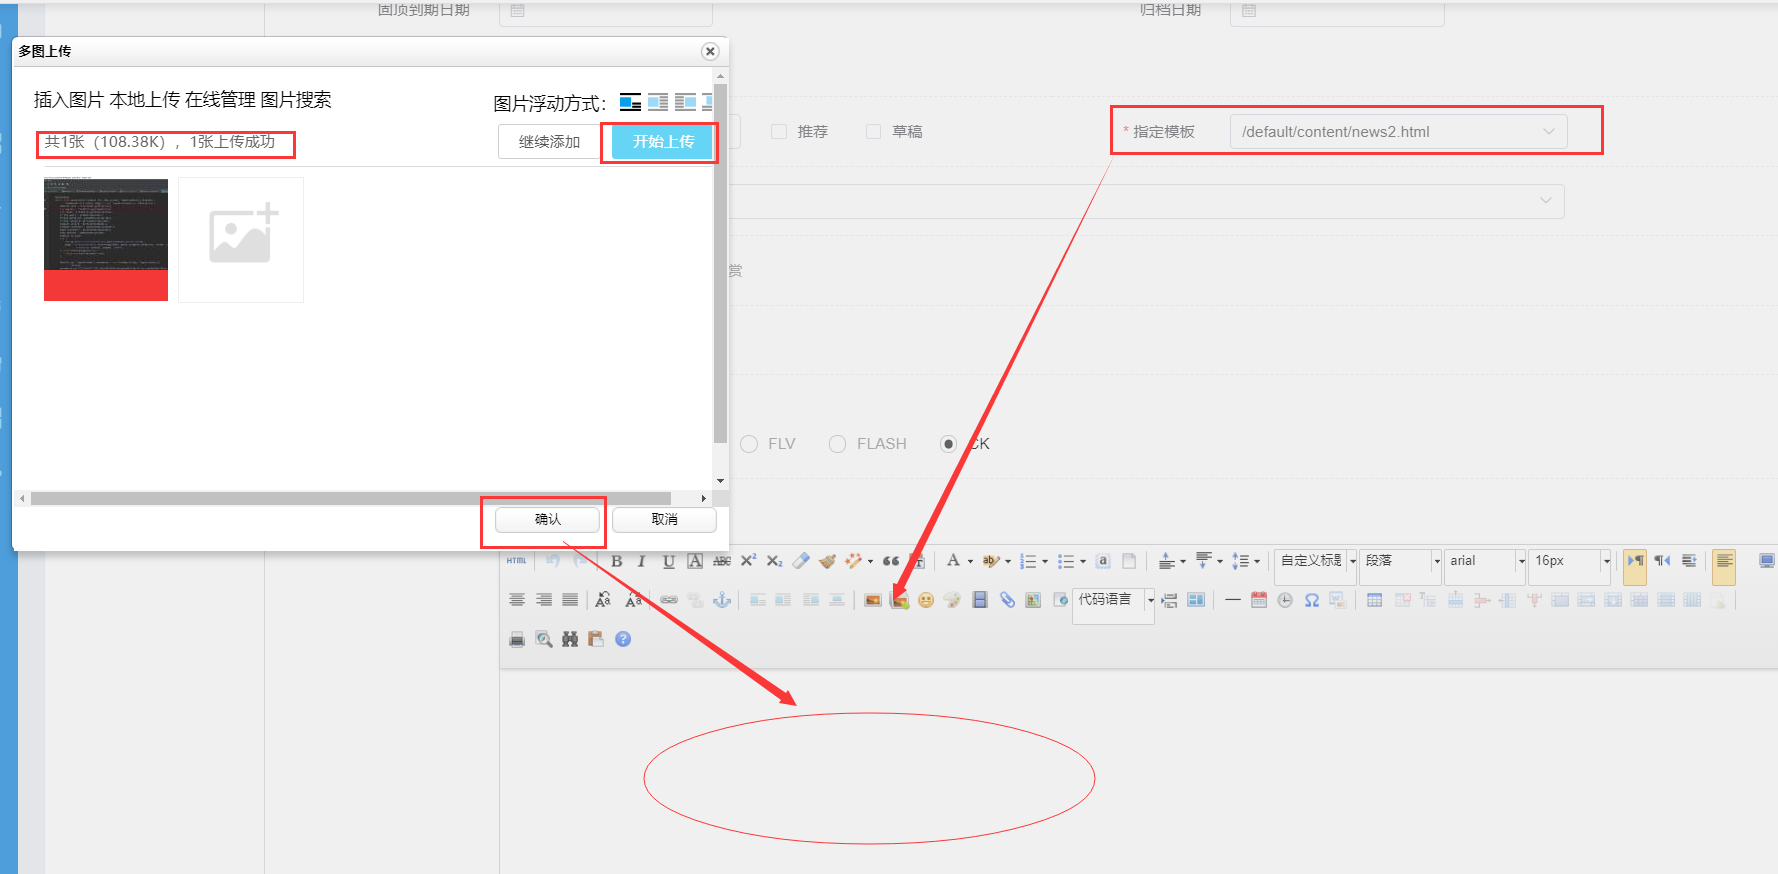
Task: Apply superscript formatting
Action: 748,561
